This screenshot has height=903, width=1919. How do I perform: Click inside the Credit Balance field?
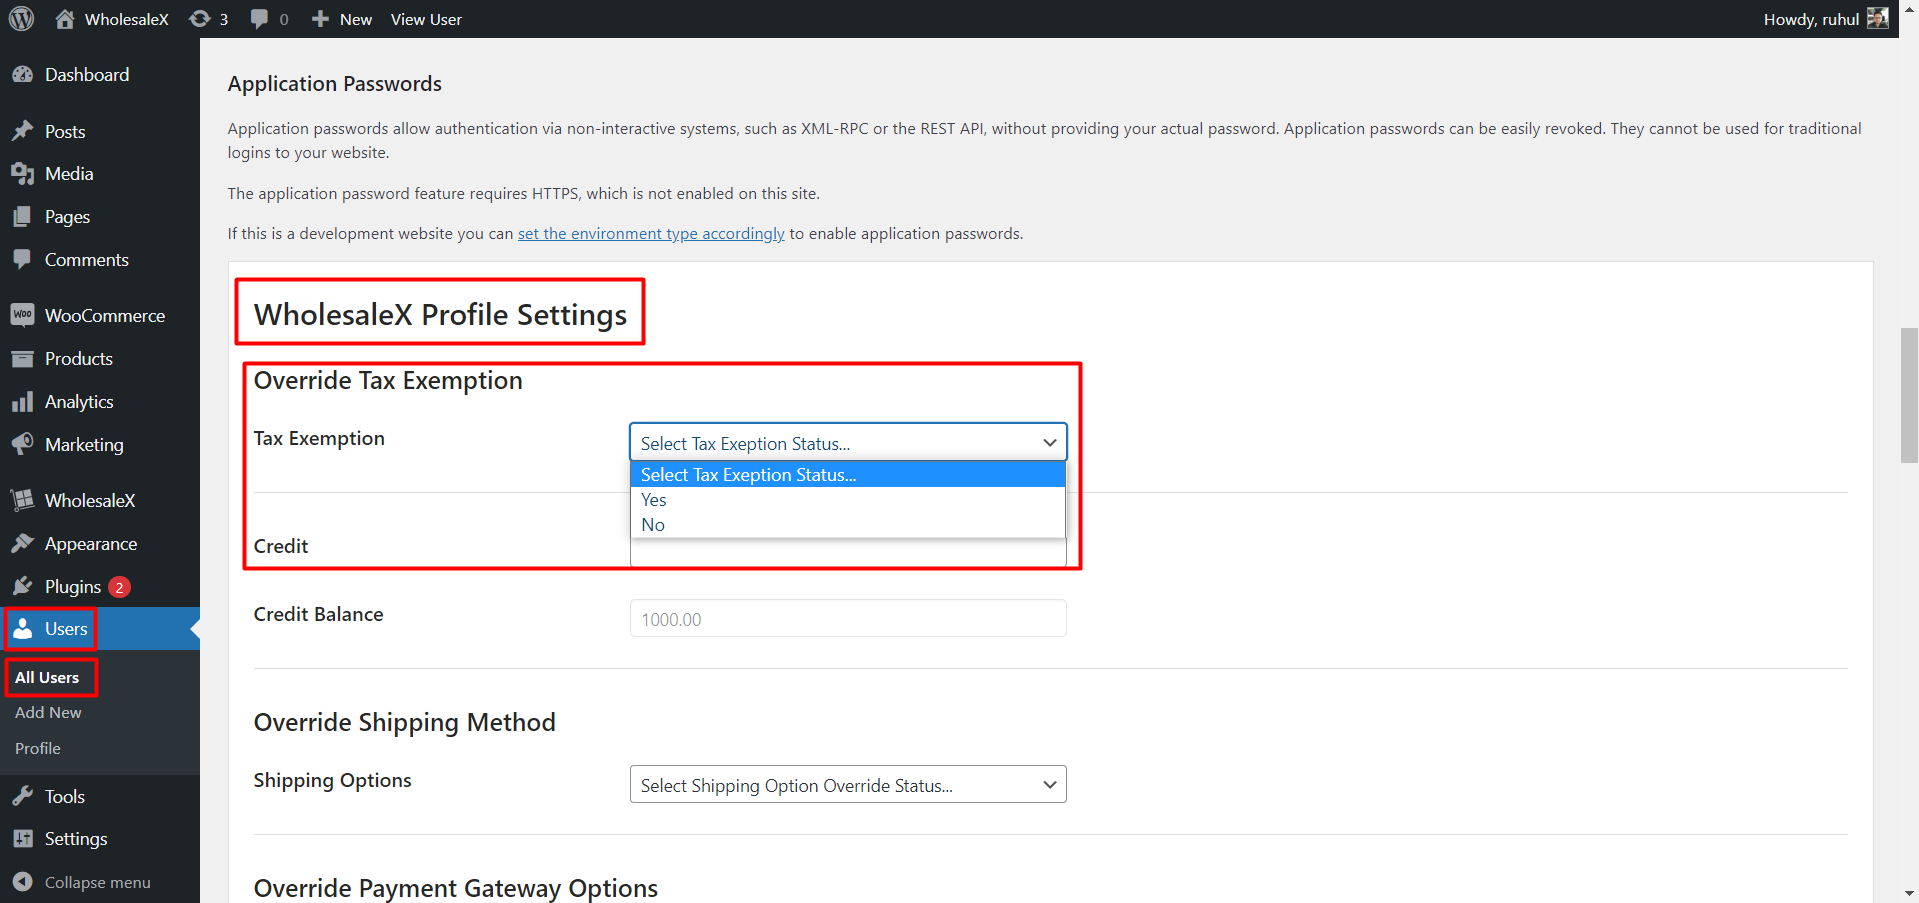tap(847, 618)
